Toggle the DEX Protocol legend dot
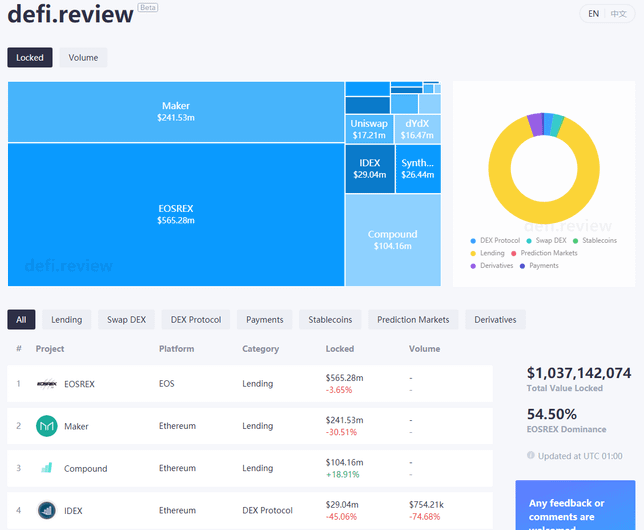Screen dimensions: 644x530 (x=472, y=241)
